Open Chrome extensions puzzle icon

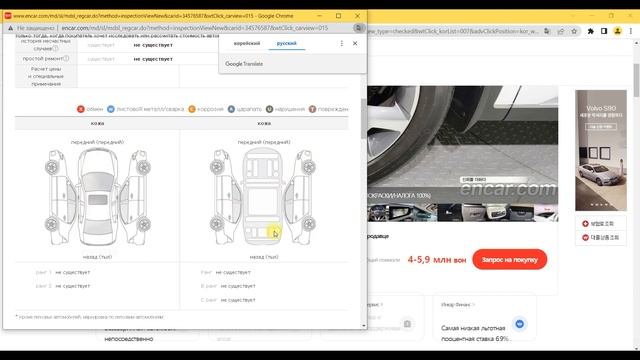click(591, 31)
